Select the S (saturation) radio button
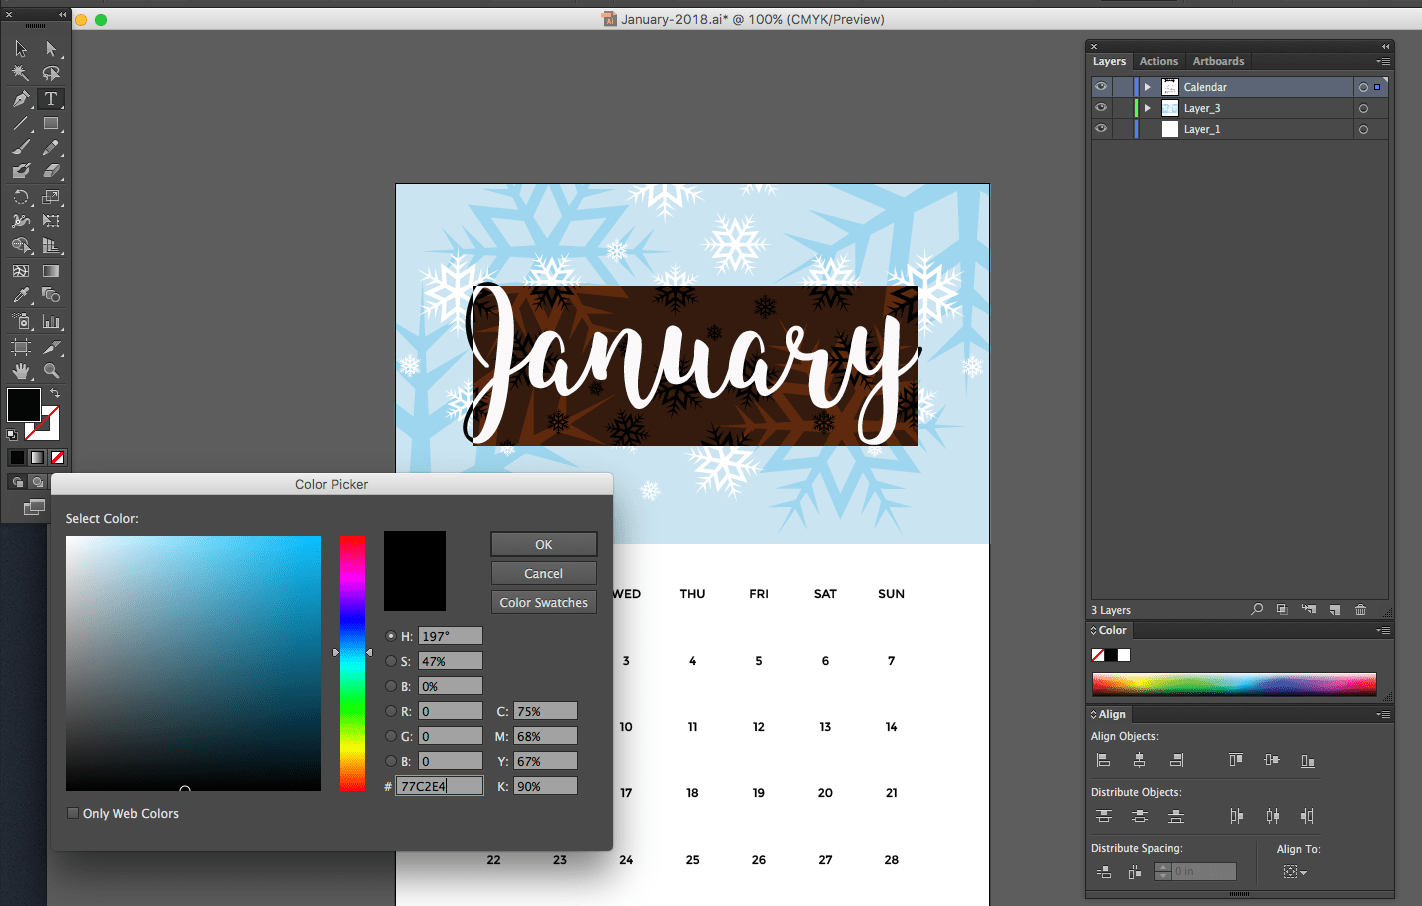Image resolution: width=1422 pixels, height=906 pixels. tap(391, 661)
